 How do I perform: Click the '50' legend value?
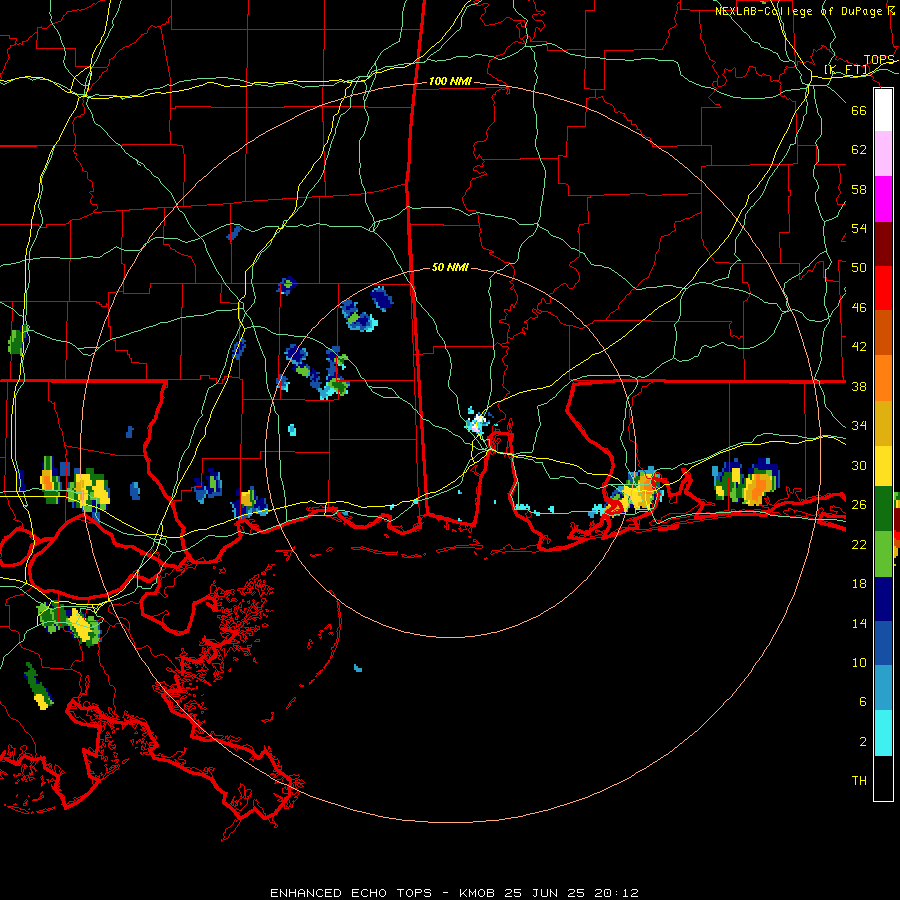coord(859,267)
